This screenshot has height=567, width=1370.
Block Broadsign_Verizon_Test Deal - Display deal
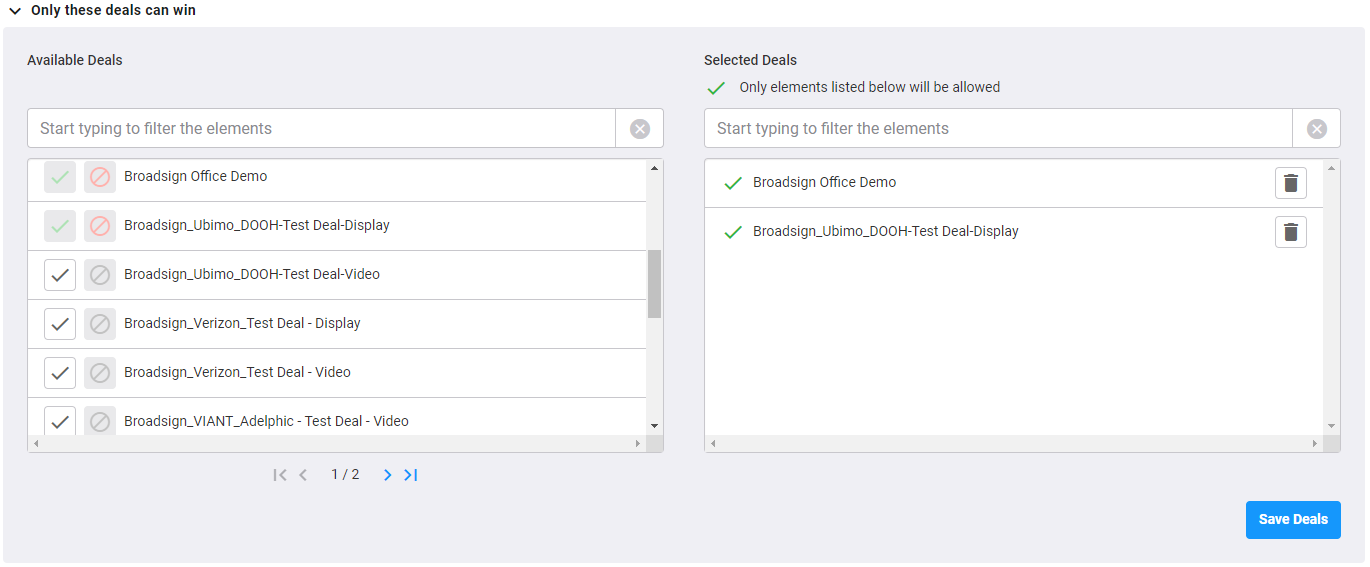click(x=100, y=324)
